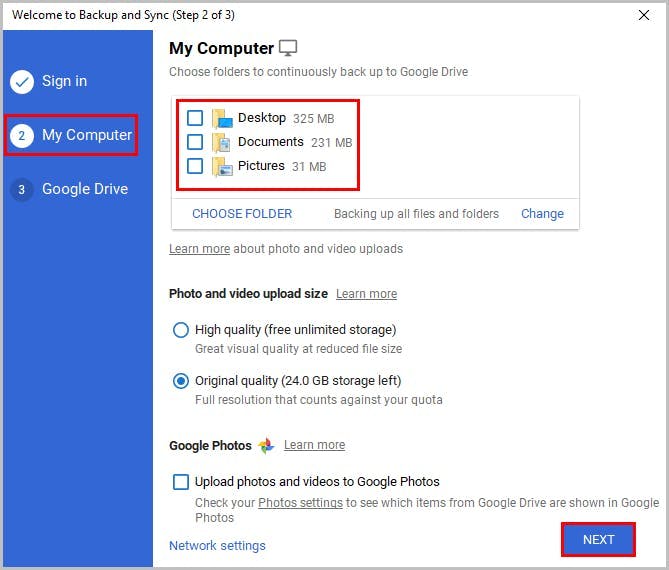669x570 pixels.
Task: Click the 'My Computer' page heading
Action: pos(221,48)
